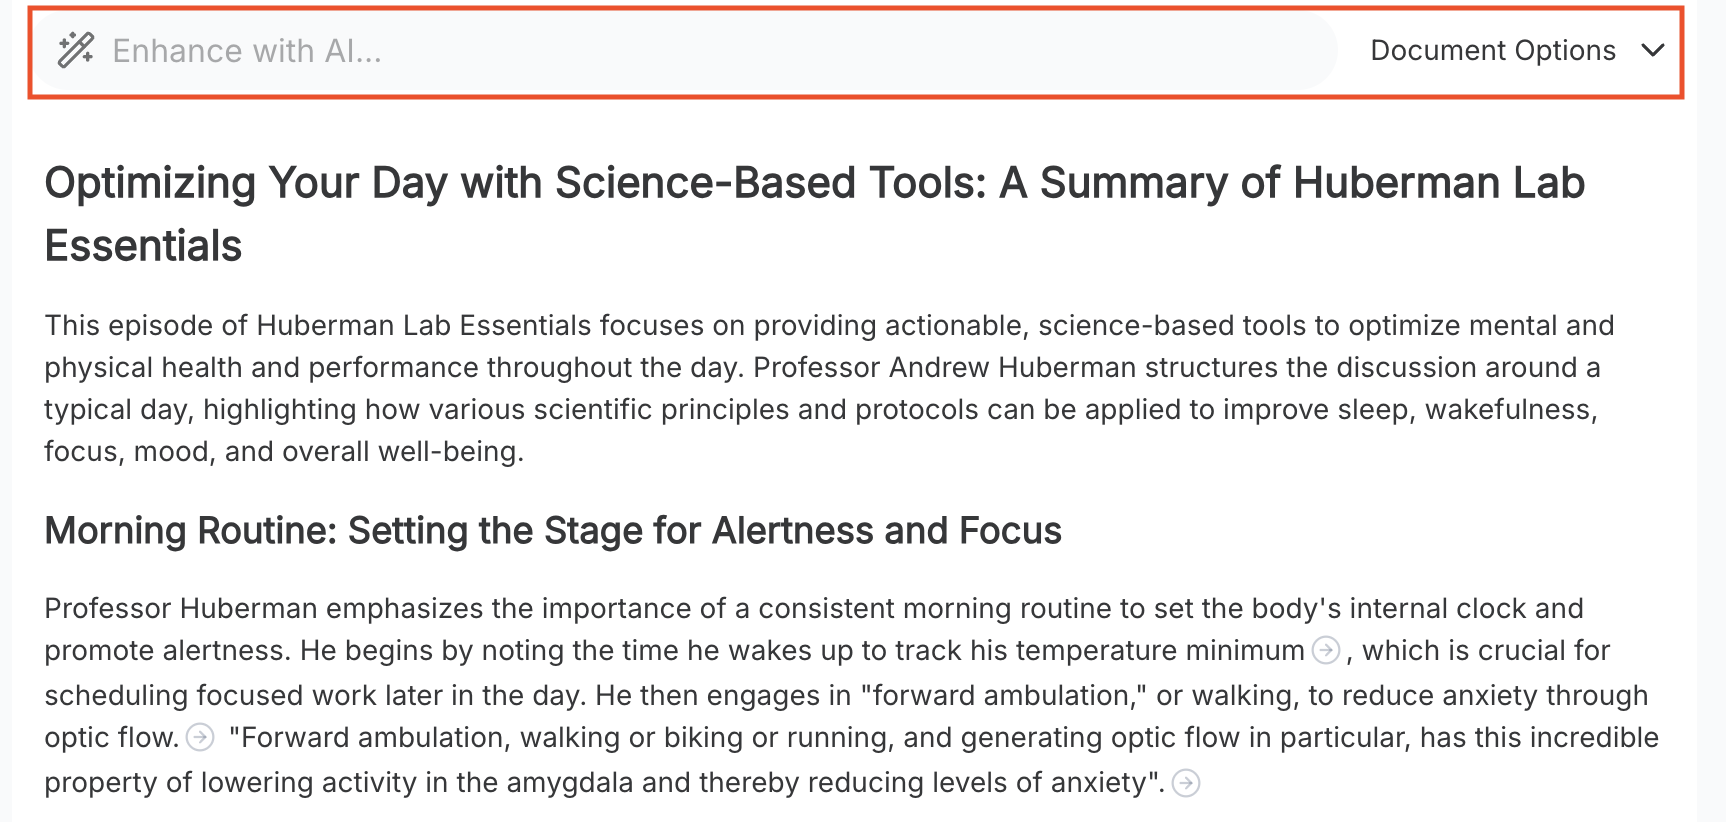The image size is (1726, 822).
Task: Open the Document Options dropdown
Action: (1492, 51)
